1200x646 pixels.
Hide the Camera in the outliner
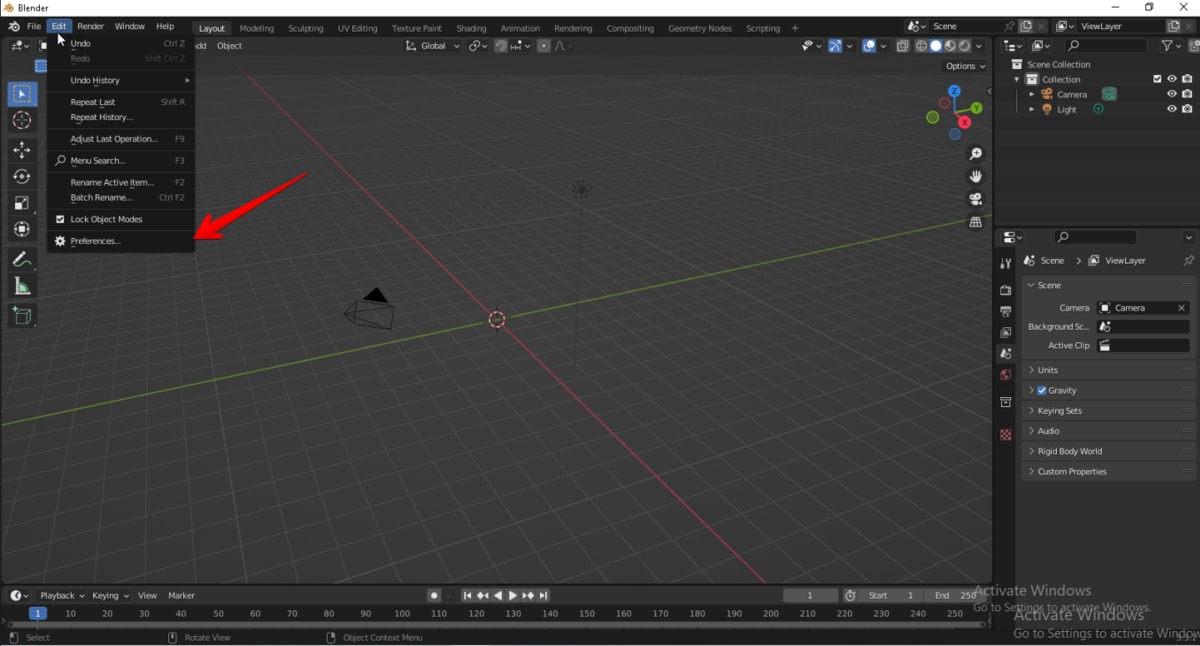pyautogui.click(x=1171, y=93)
